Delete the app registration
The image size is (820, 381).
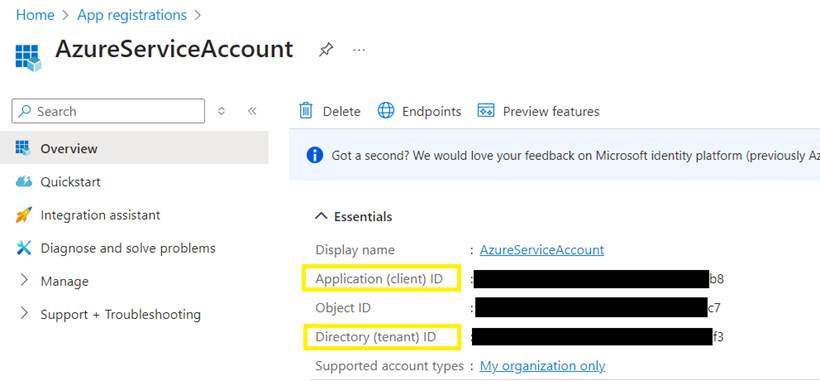pyautogui.click(x=329, y=111)
